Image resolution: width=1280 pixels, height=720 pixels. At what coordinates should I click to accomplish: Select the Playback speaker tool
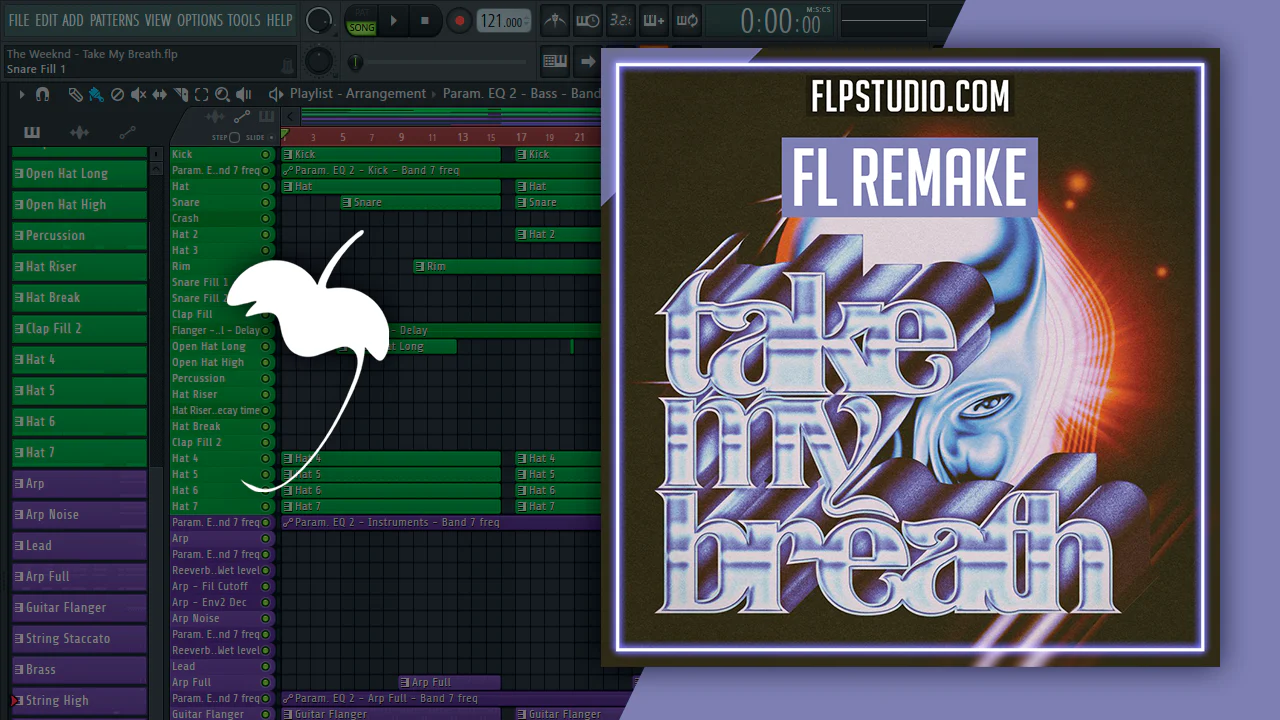coord(244,94)
